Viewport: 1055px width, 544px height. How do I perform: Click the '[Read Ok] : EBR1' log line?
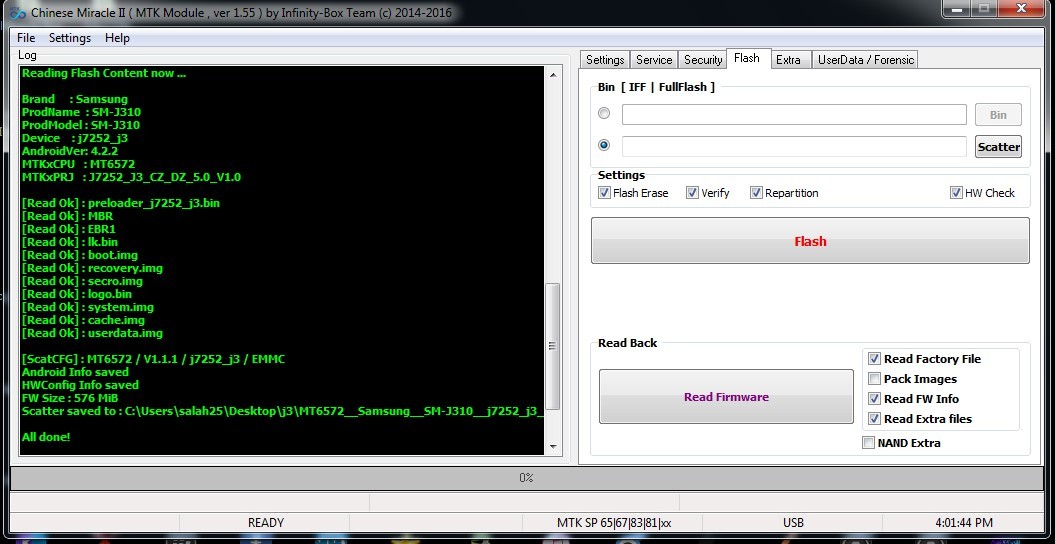69,229
